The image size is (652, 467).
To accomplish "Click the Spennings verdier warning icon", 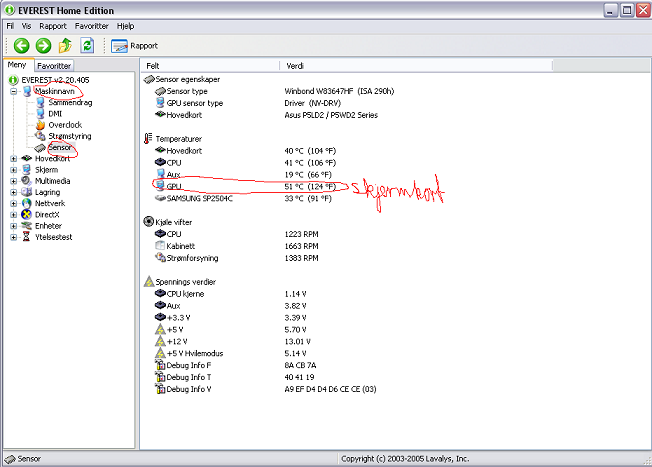I will coord(149,282).
